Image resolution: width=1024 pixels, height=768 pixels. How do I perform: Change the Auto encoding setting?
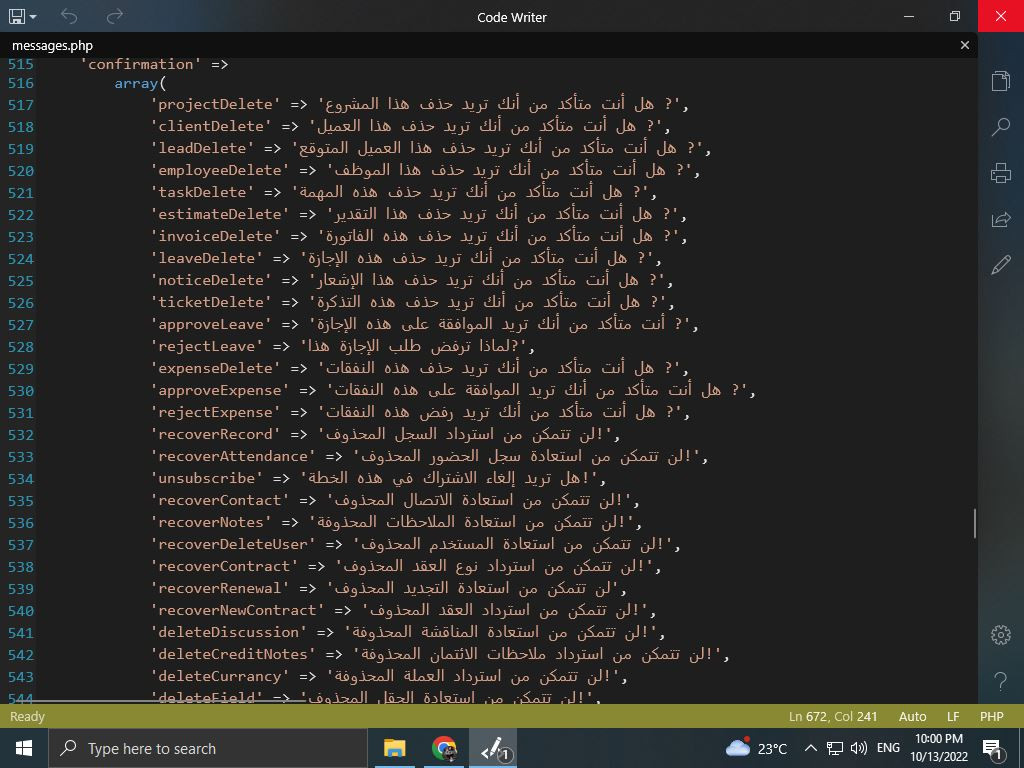pyautogui.click(x=912, y=716)
